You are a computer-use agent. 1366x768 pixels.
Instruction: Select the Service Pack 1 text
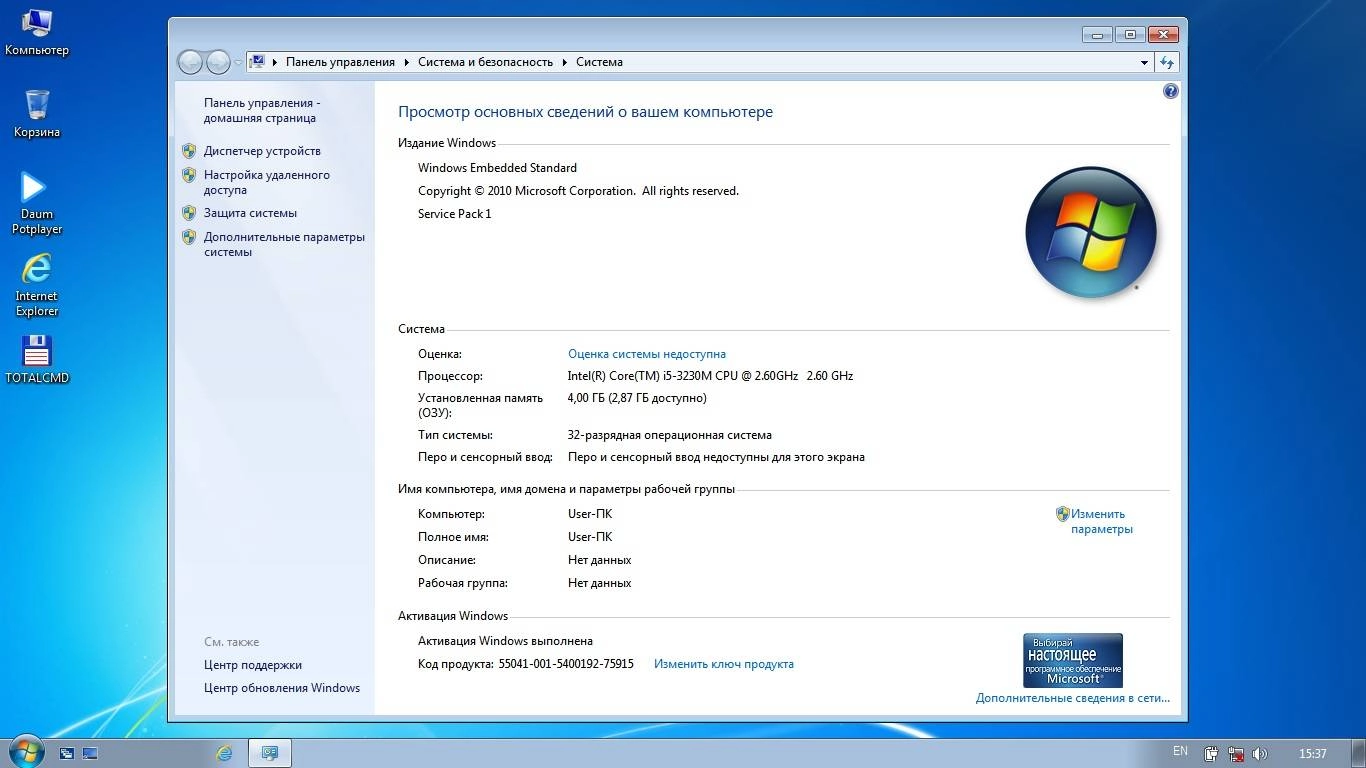[x=455, y=214]
